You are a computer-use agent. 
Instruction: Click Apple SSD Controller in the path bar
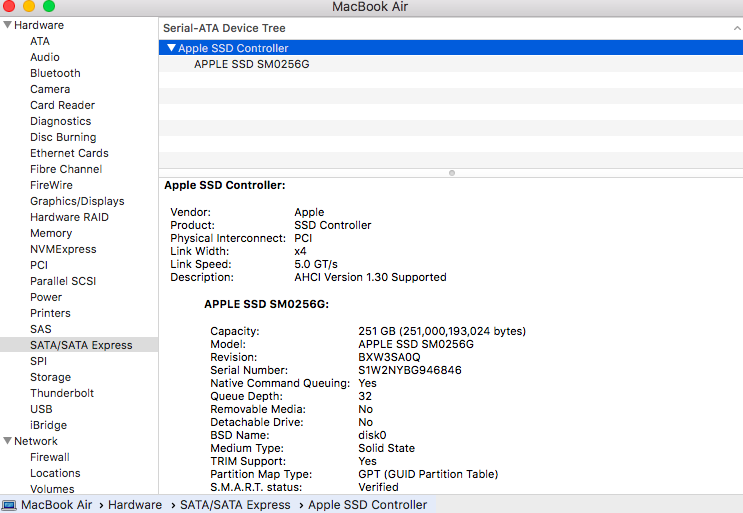pyautogui.click(x=367, y=505)
